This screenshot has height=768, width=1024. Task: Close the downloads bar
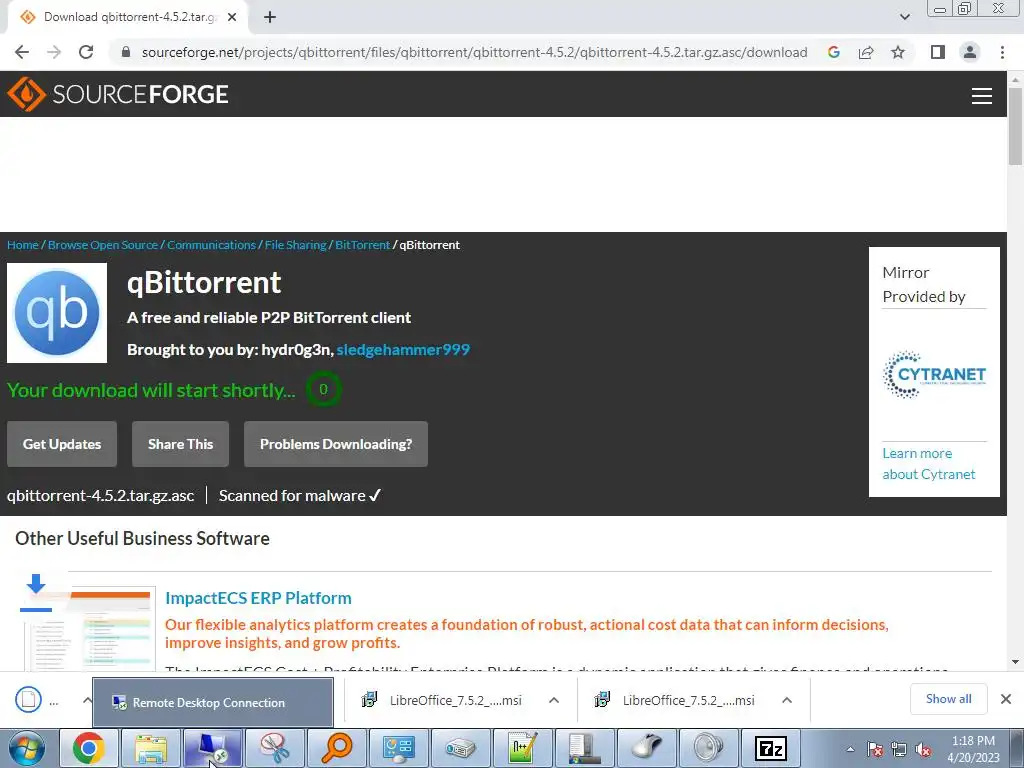pos(1006,699)
